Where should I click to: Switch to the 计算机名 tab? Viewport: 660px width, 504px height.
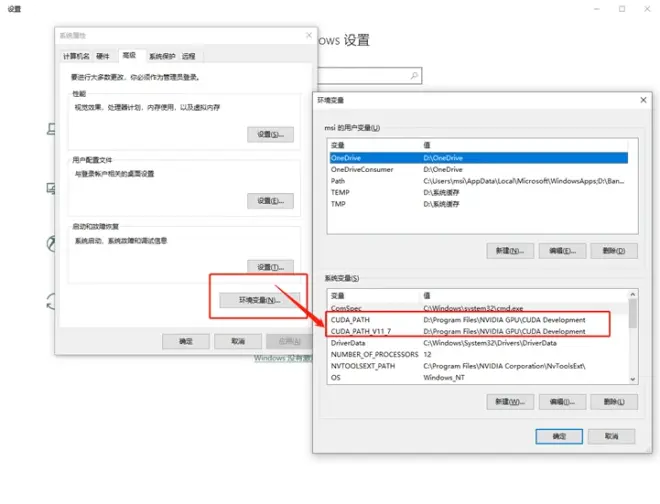click(76, 56)
